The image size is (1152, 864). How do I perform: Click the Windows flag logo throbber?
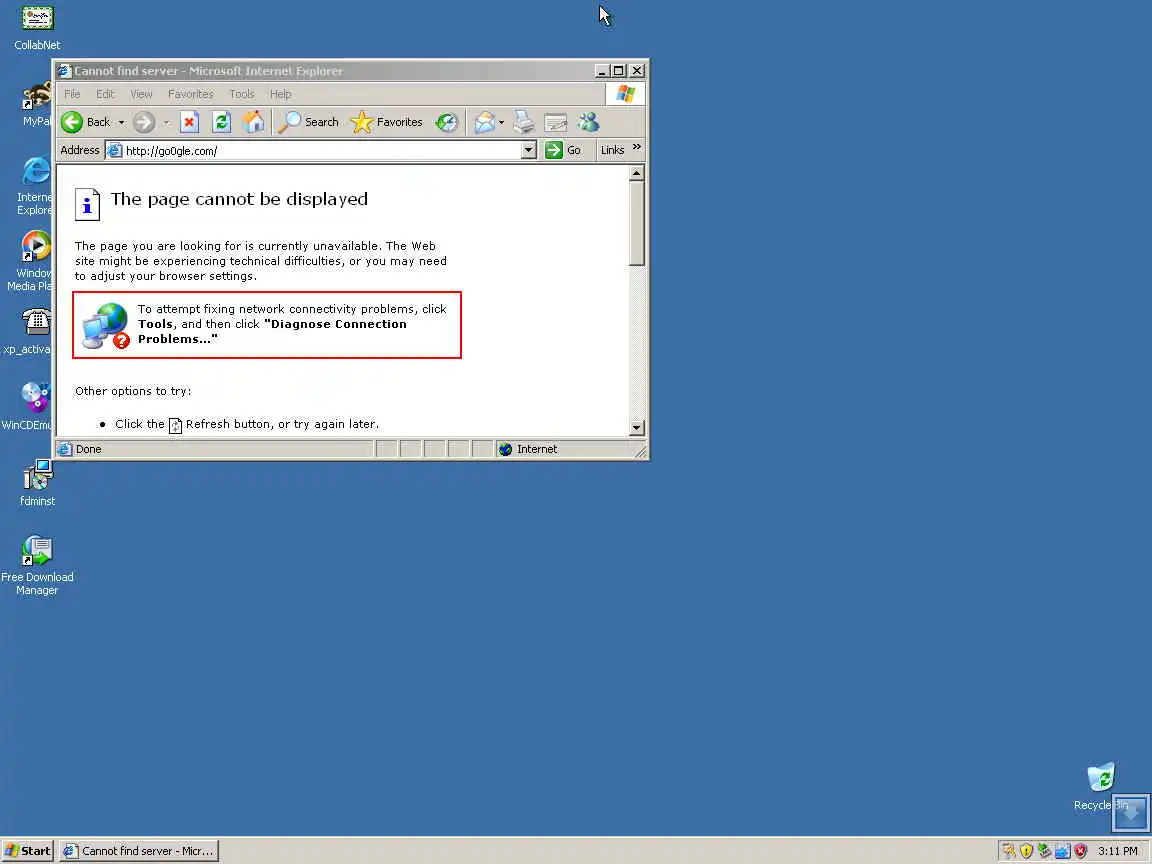tap(625, 94)
